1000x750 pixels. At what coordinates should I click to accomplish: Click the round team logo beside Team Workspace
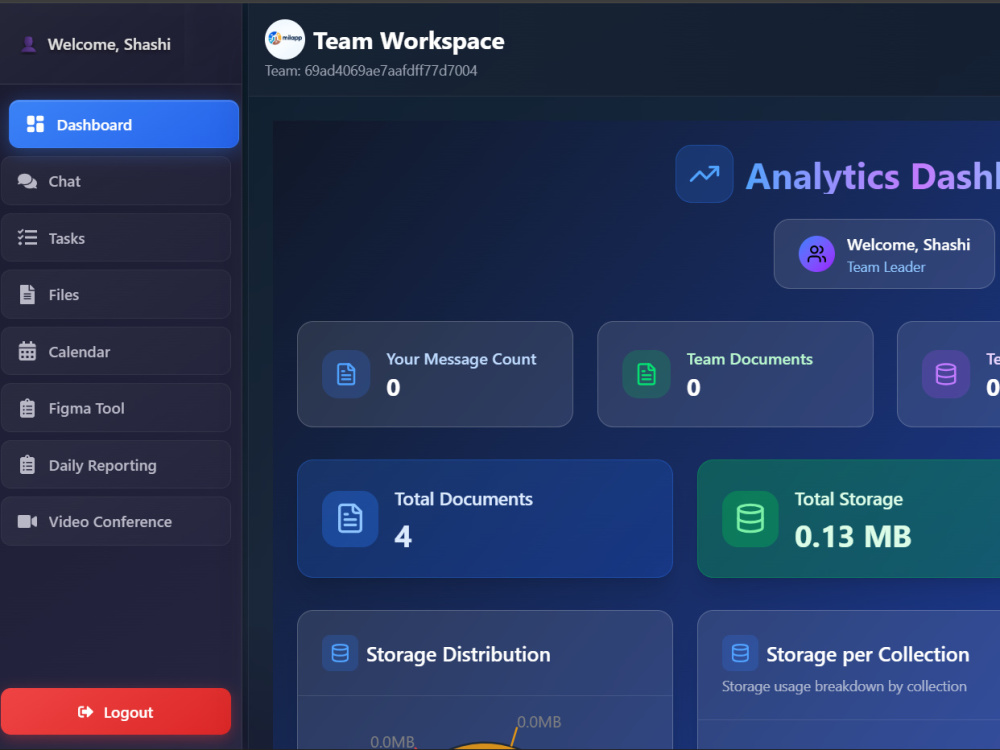pos(284,40)
